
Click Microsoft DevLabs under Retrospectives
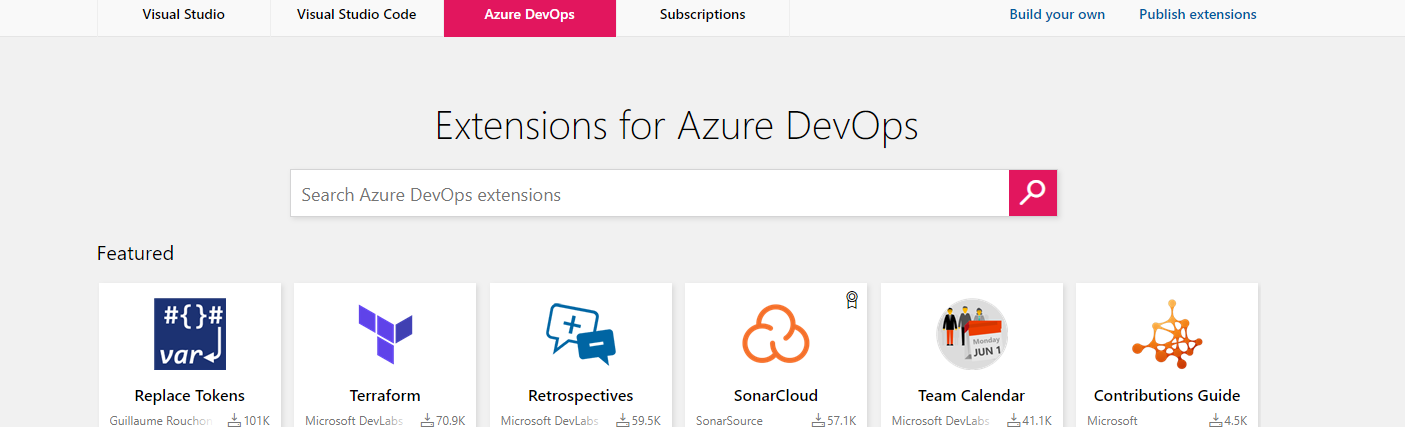tap(550, 421)
